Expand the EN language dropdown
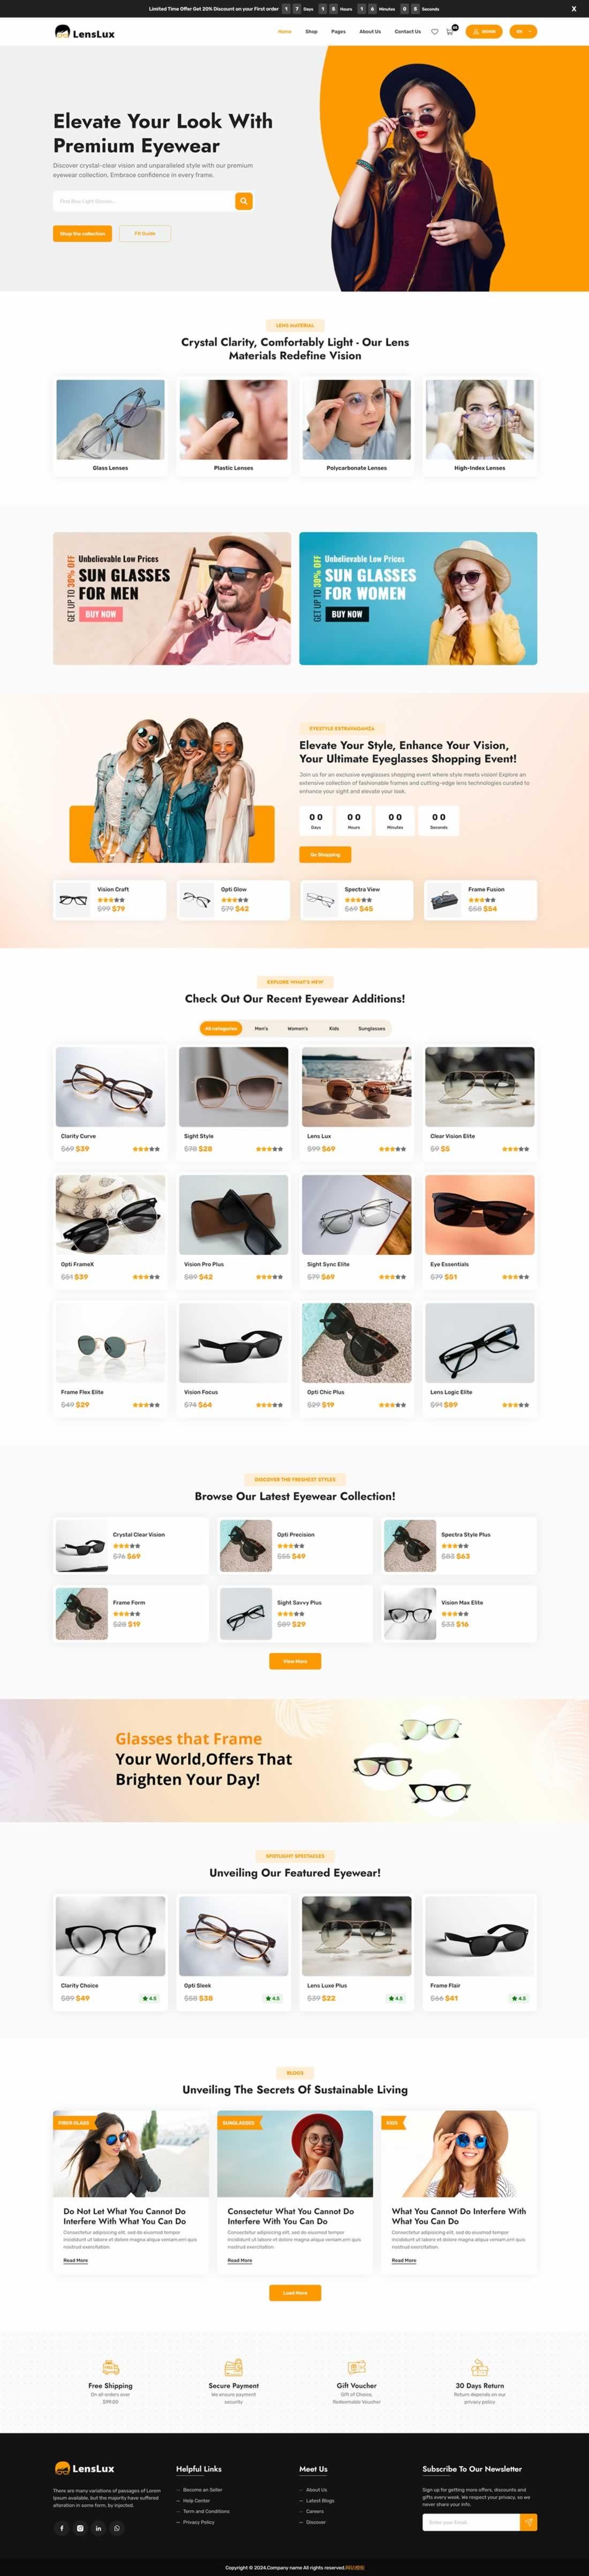Image resolution: width=589 pixels, height=2576 pixels. (x=523, y=32)
